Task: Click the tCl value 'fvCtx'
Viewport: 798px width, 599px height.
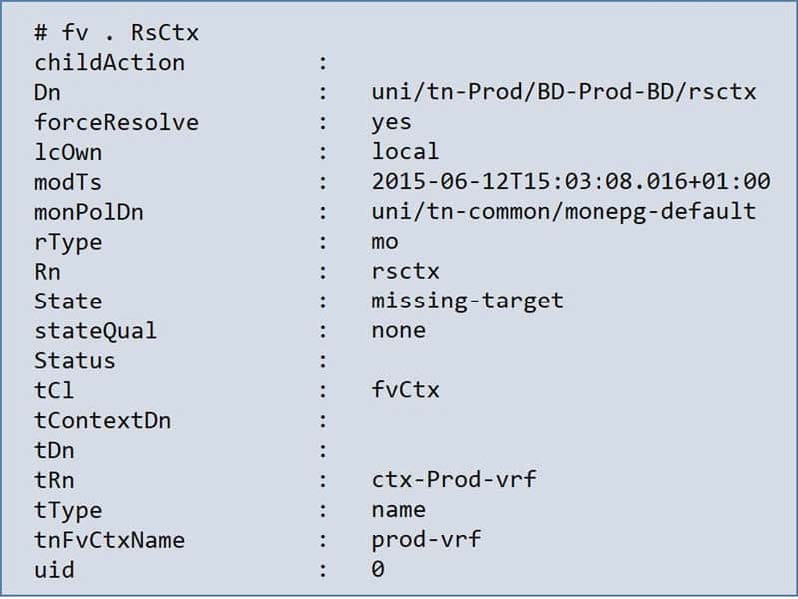Action: pos(405,390)
